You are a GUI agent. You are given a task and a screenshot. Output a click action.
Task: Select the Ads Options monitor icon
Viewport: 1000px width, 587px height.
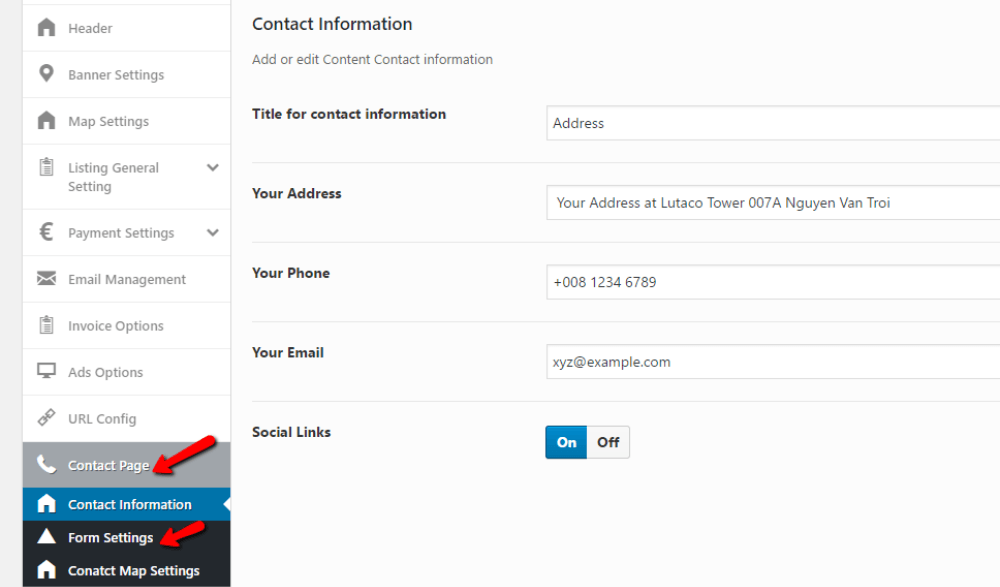point(44,371)
